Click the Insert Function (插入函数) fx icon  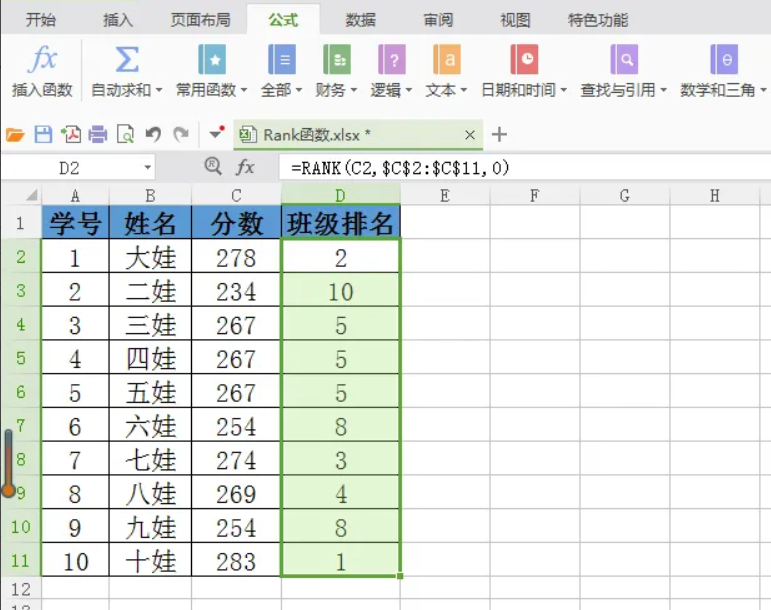point(43,59)
